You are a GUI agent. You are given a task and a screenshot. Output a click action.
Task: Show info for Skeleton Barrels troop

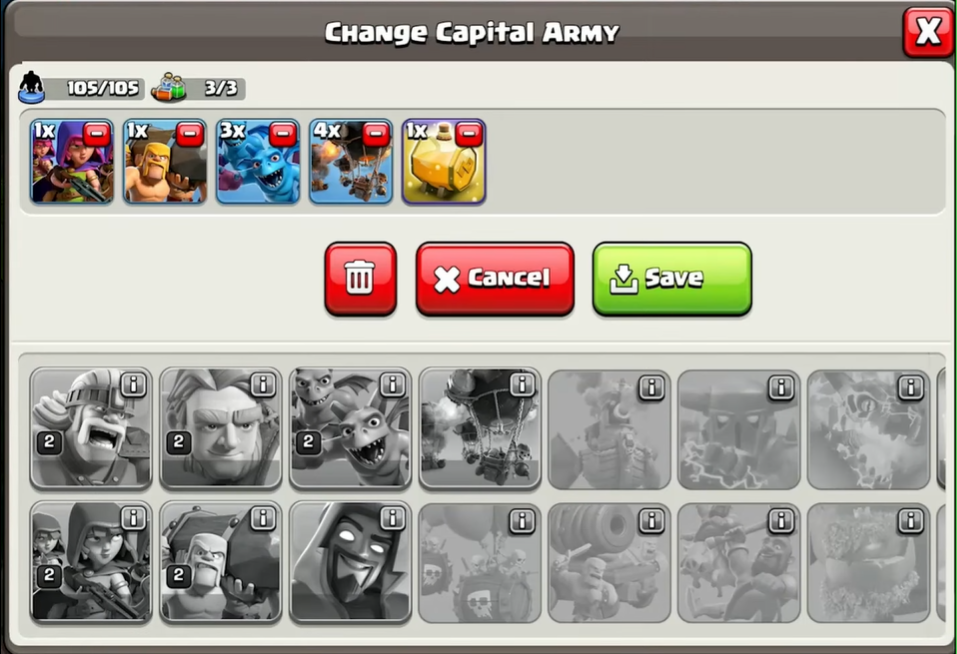point(522,520)
